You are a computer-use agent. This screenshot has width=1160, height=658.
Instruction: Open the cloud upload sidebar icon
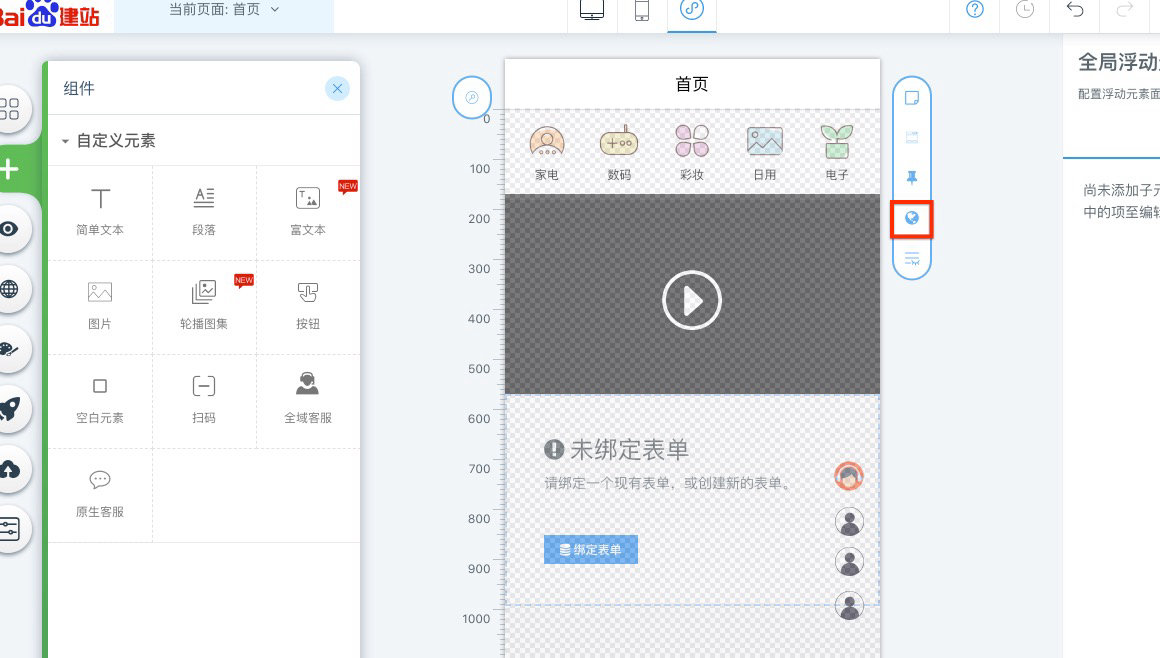[x=11, y=468]
